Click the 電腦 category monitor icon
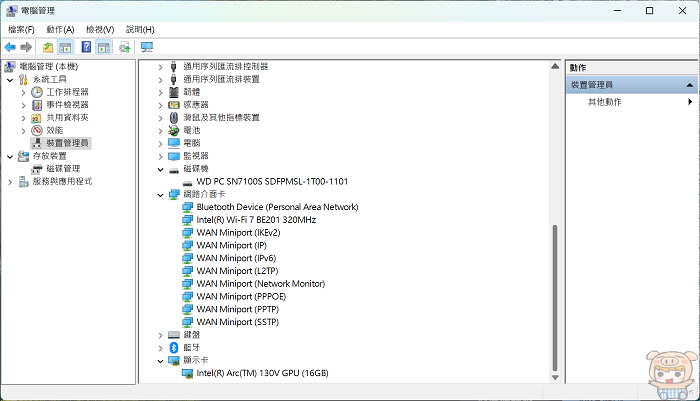This screenshot has height=401, width=700. click(174, 143)
